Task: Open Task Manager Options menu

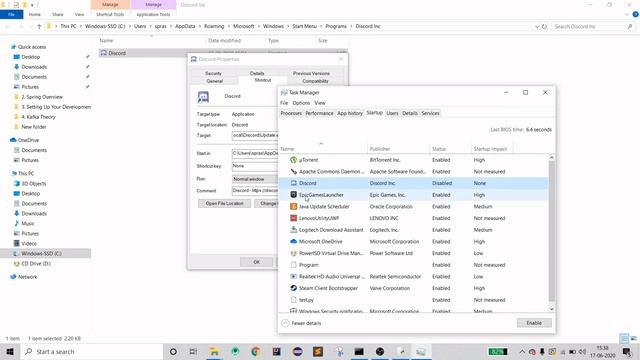Action: click(301, 103)
